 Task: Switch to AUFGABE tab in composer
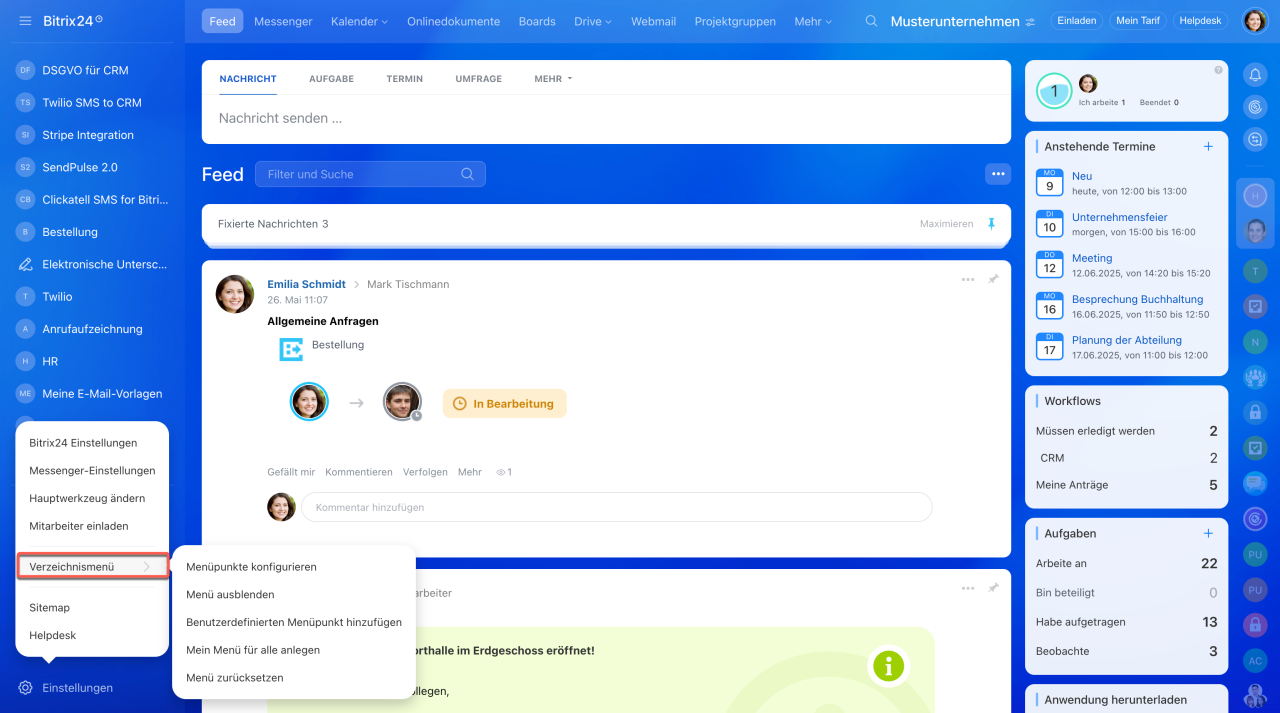click(x=331, y=79)
